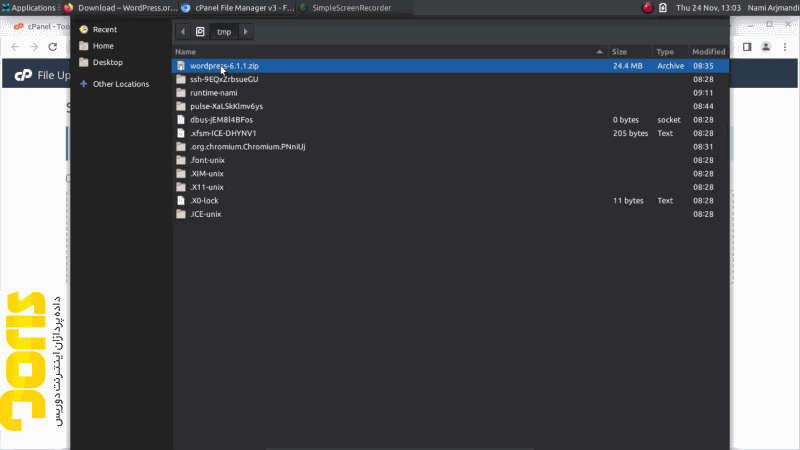800x450 pixels.
Task: Click the path bar left arrow
Action: [183, 32]
